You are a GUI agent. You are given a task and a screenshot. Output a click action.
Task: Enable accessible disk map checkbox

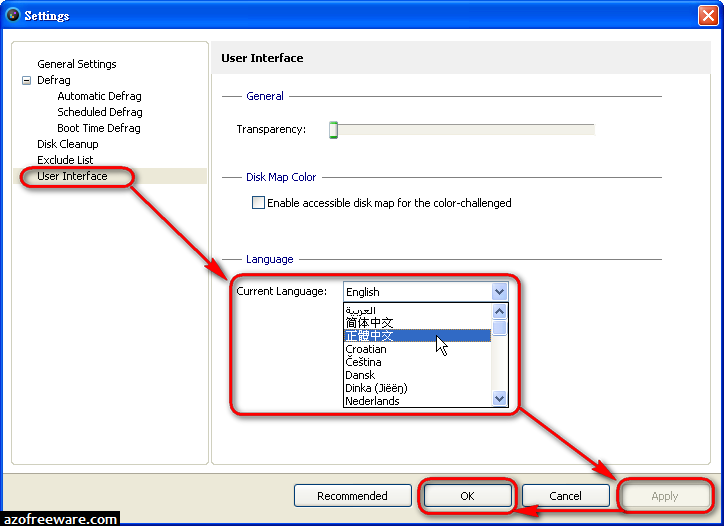point(258,203)
